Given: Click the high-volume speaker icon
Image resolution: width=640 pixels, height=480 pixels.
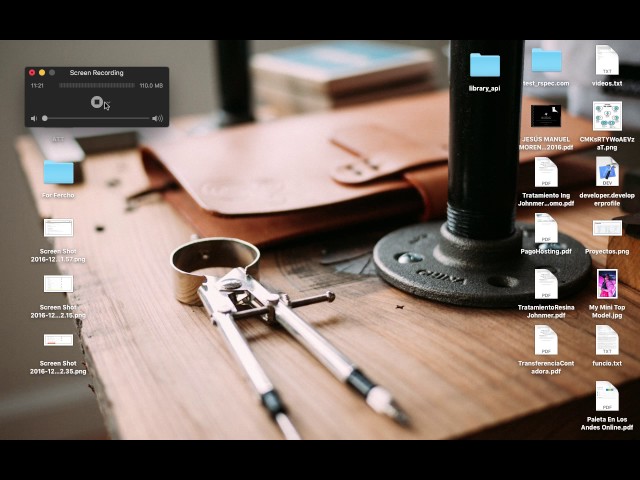Looking at the screenshot, I should pos(157,119).
